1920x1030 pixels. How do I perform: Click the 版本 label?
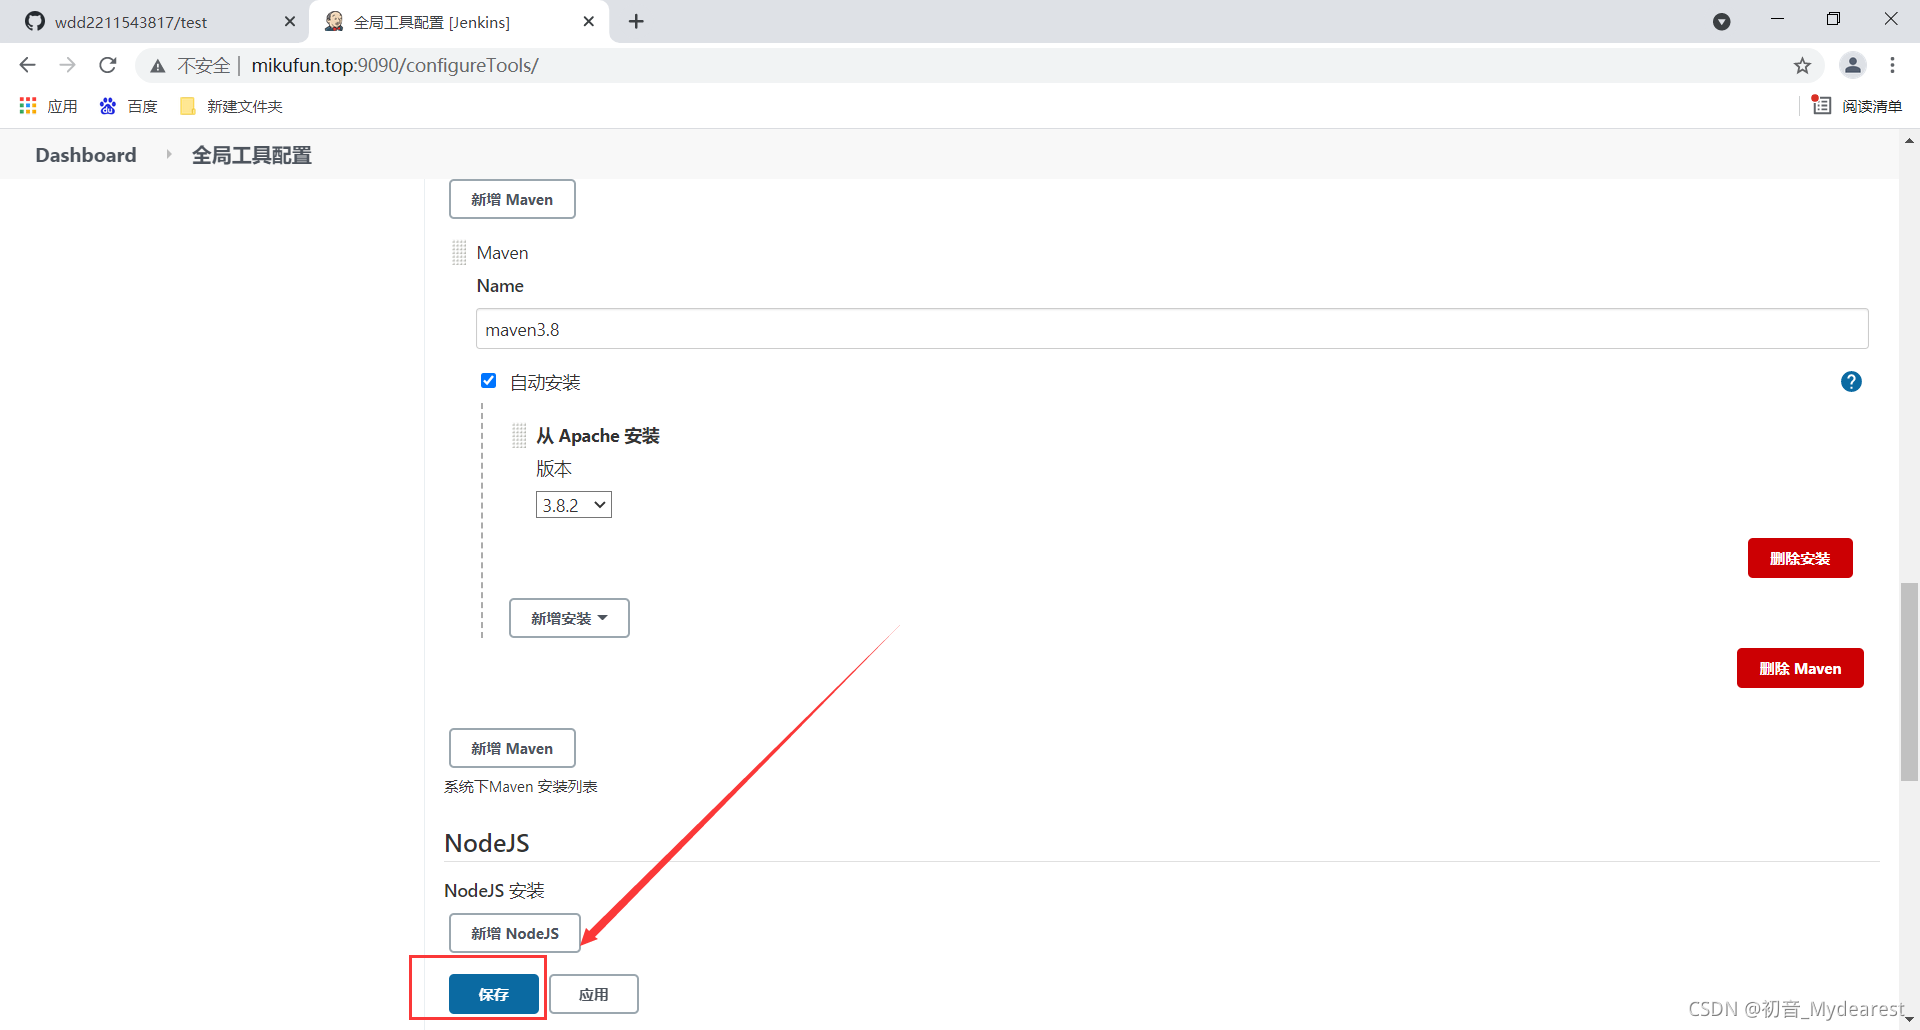point(554,469)
